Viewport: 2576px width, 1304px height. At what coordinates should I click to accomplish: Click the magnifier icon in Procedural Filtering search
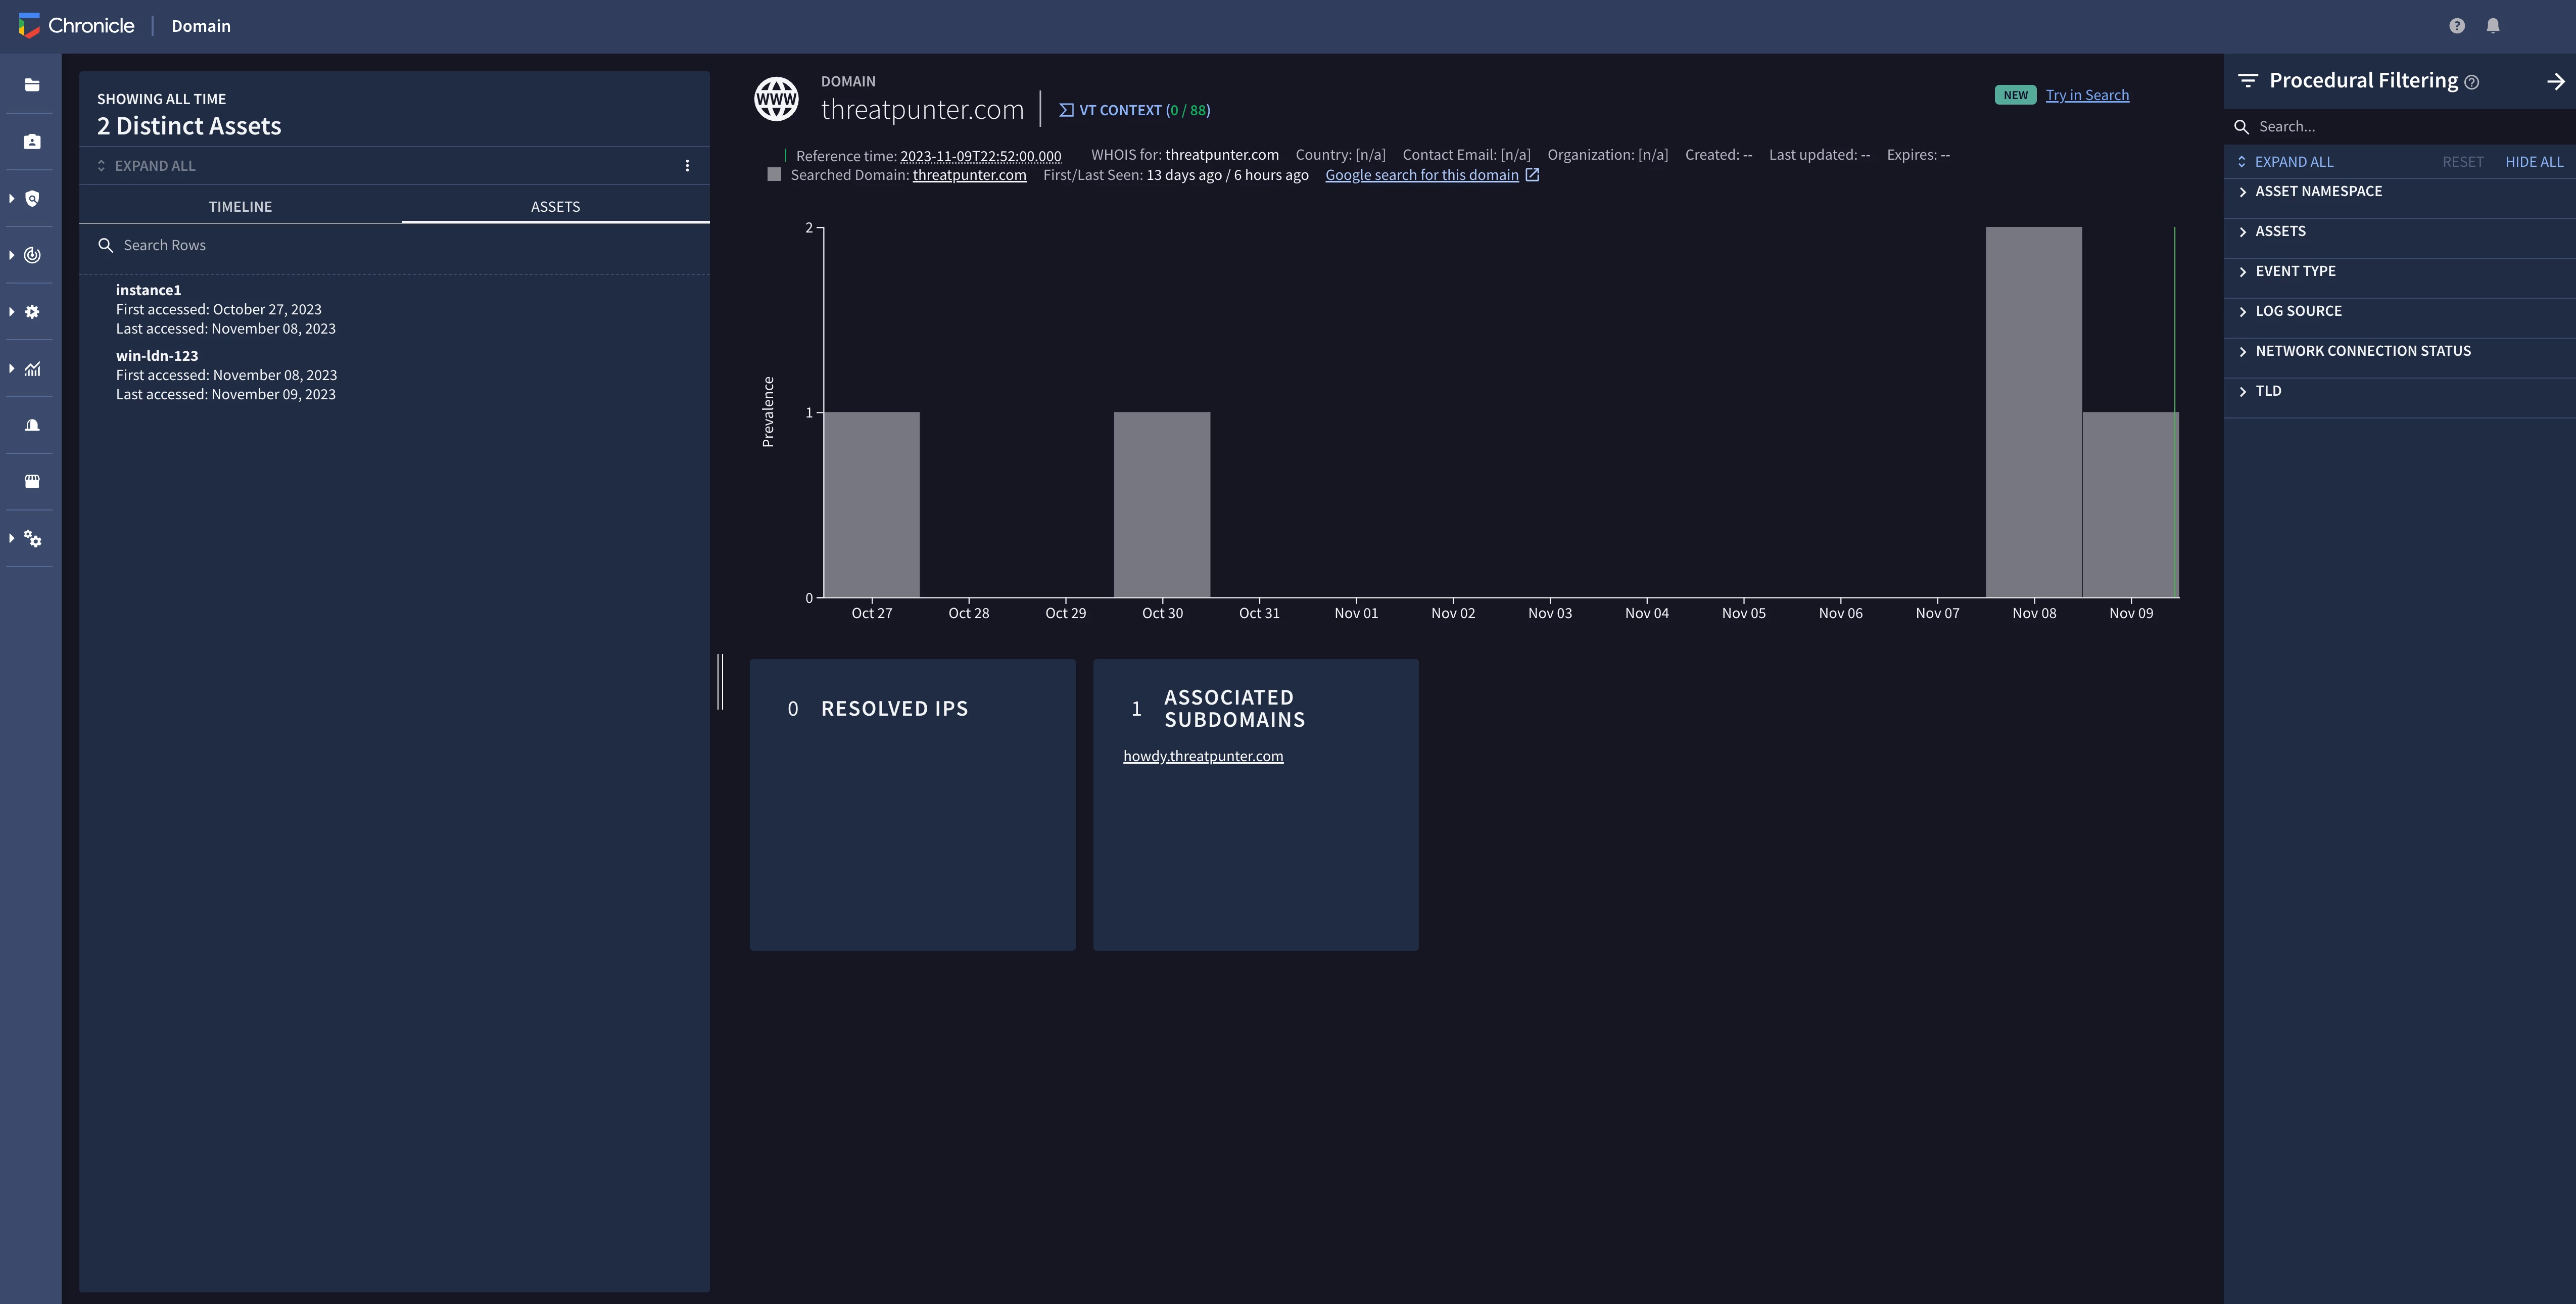click(x=2241, y=127)
